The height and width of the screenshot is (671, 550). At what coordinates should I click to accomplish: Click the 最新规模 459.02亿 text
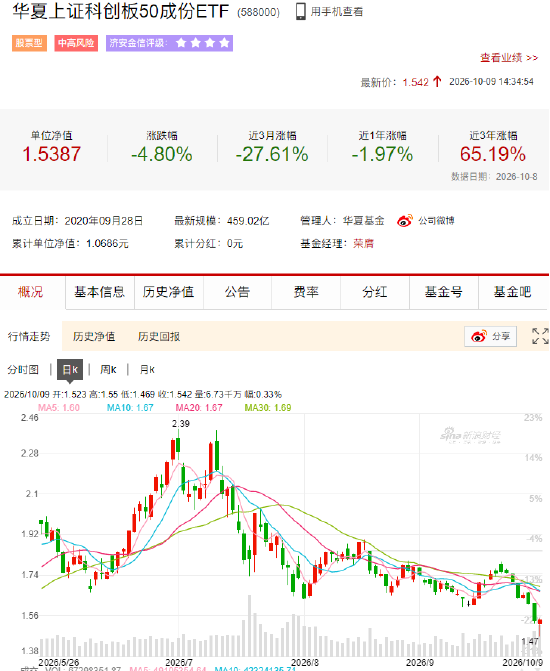click(x=222, y=221)
